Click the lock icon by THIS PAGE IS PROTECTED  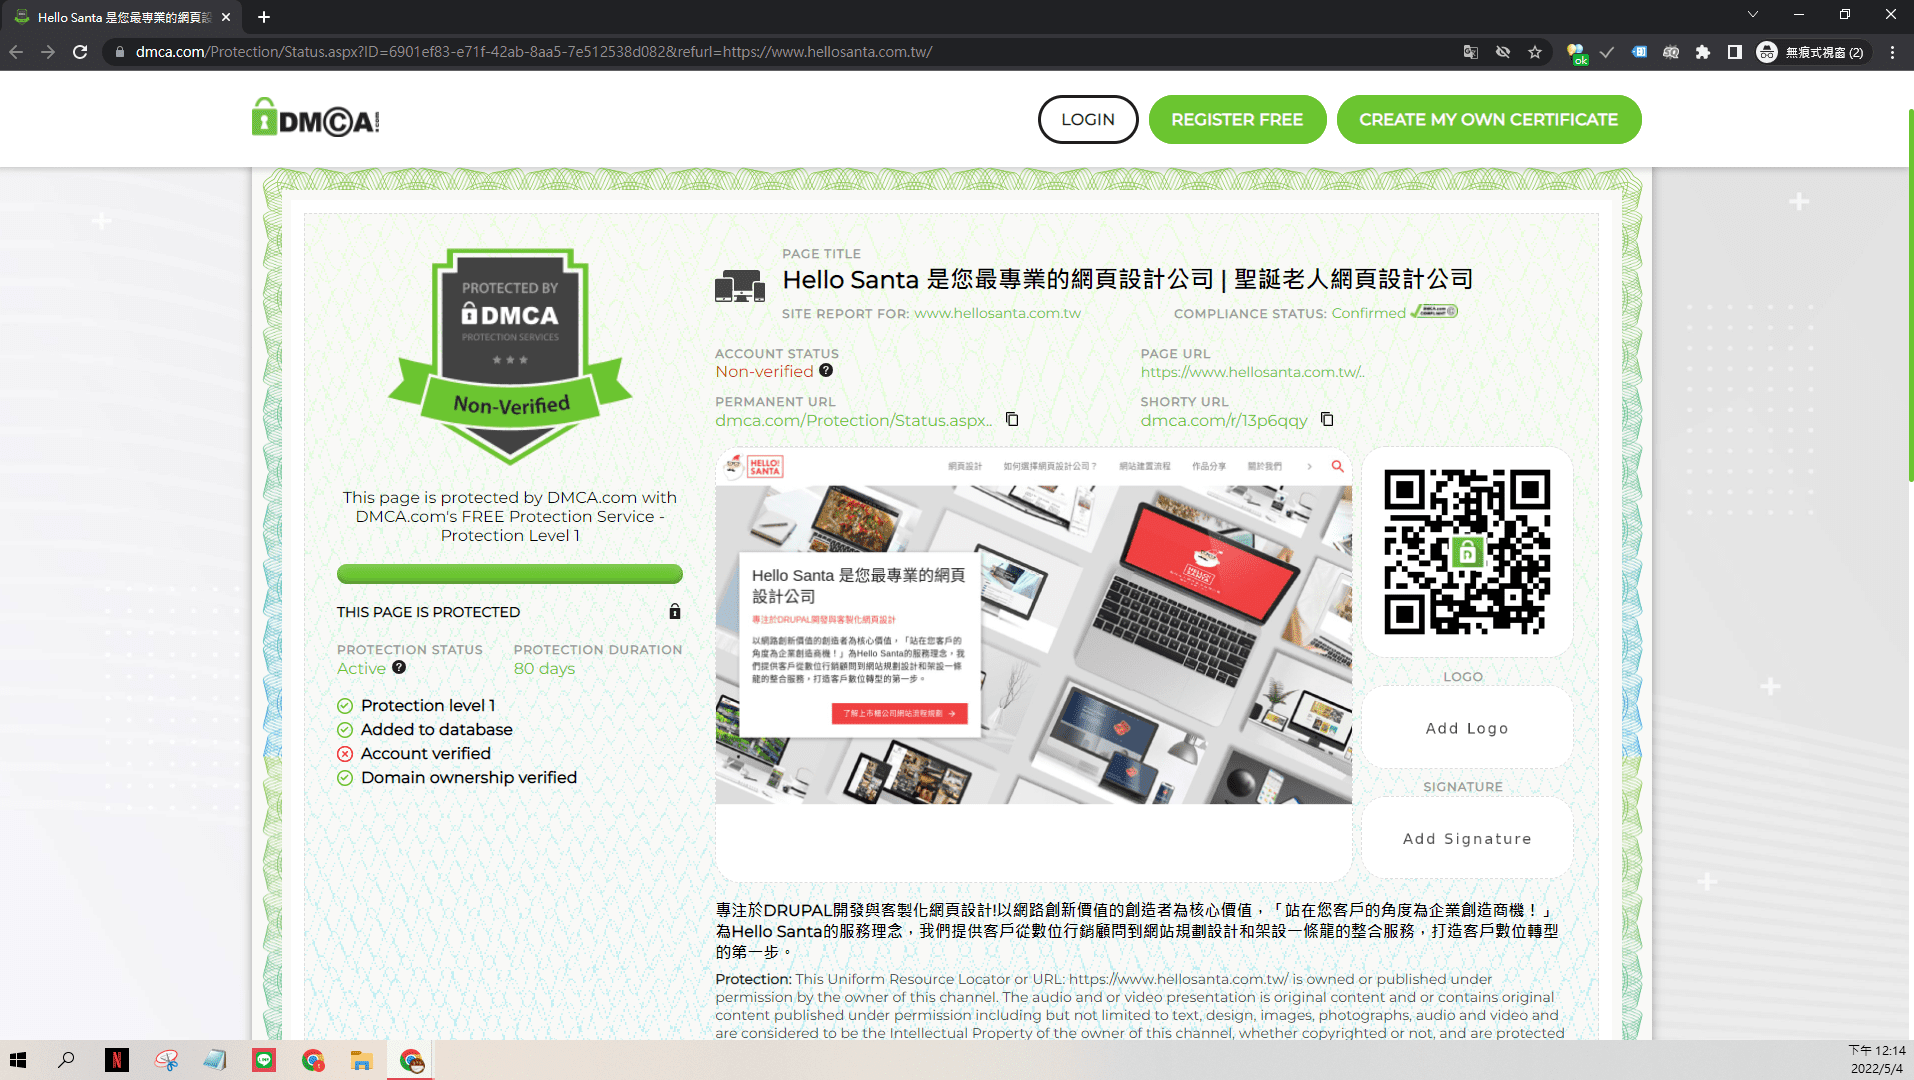click(675, 611)
